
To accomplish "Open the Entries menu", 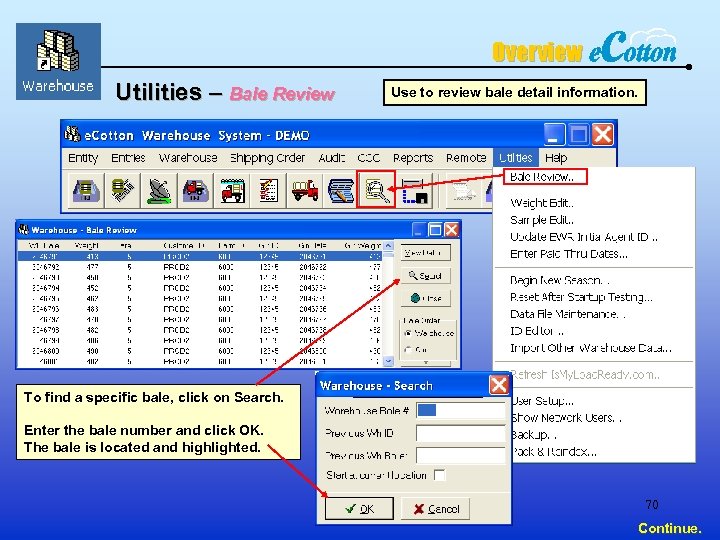I will 128,158.
